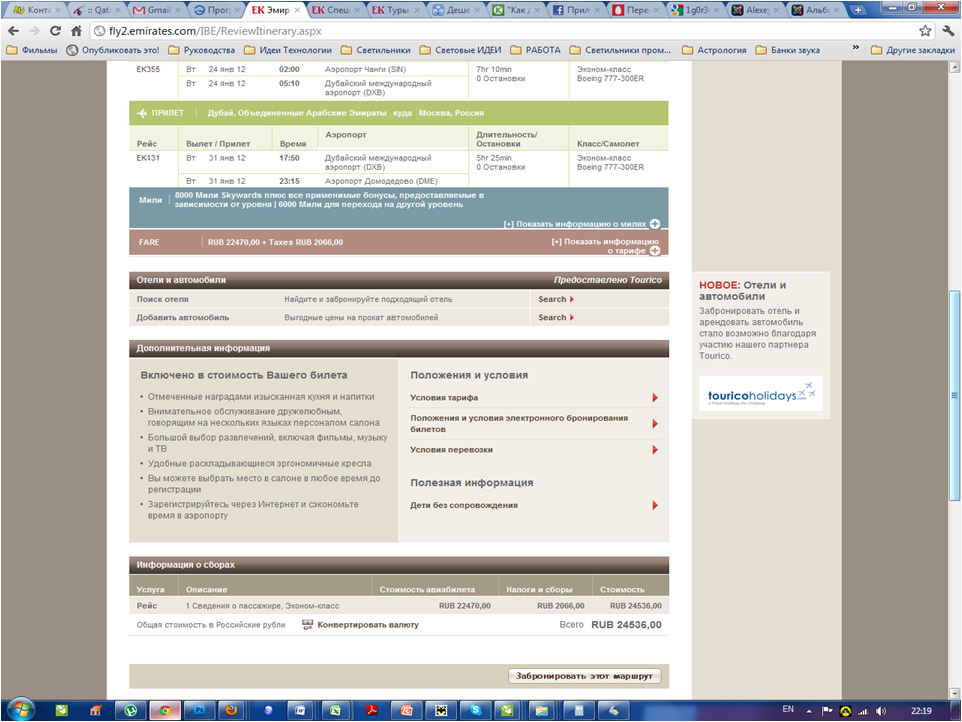Expand fare info with plus icon
Image resolution: width=962 pixels, height=722 pixels.
tap(655, 250)
